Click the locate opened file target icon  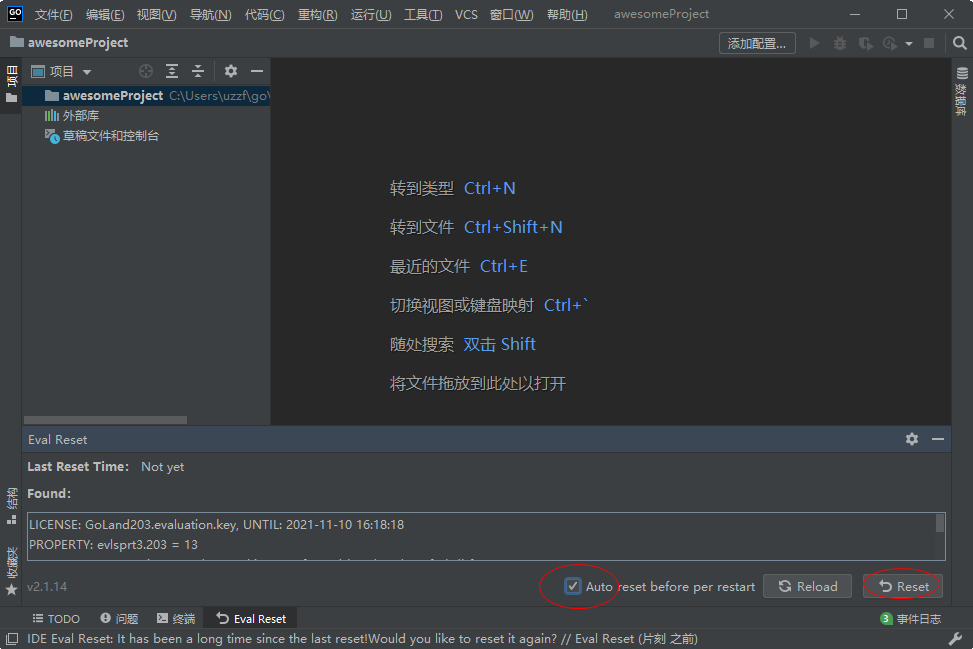tap(146, 71)
